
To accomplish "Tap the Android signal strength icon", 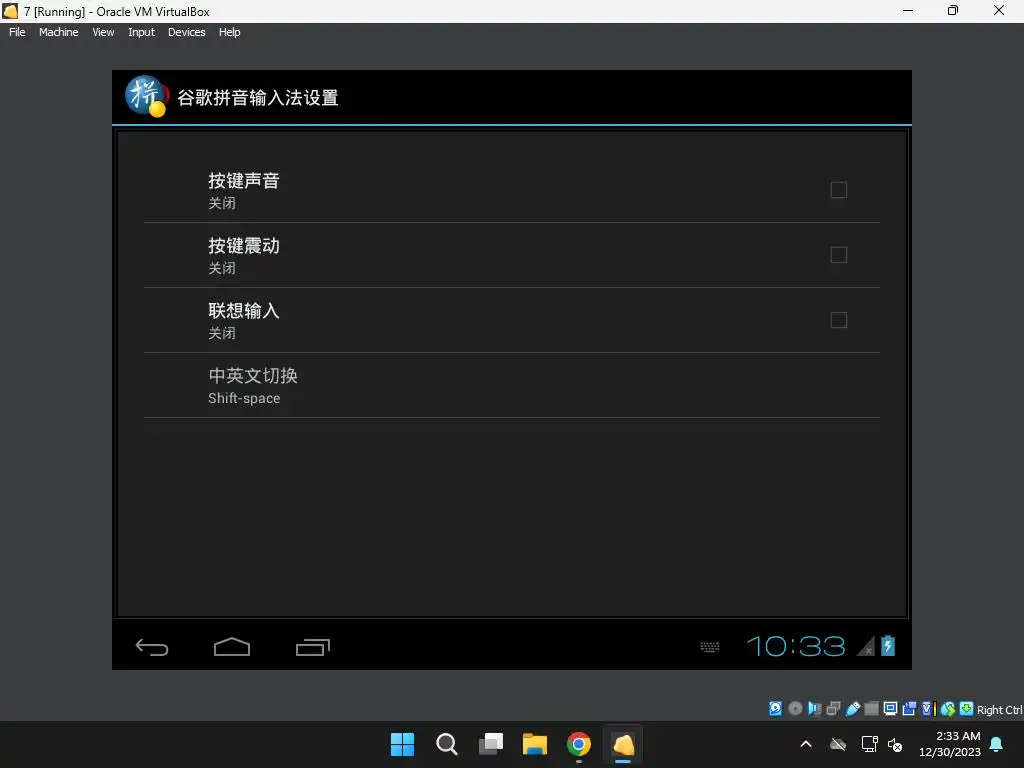I will (865, 647).
